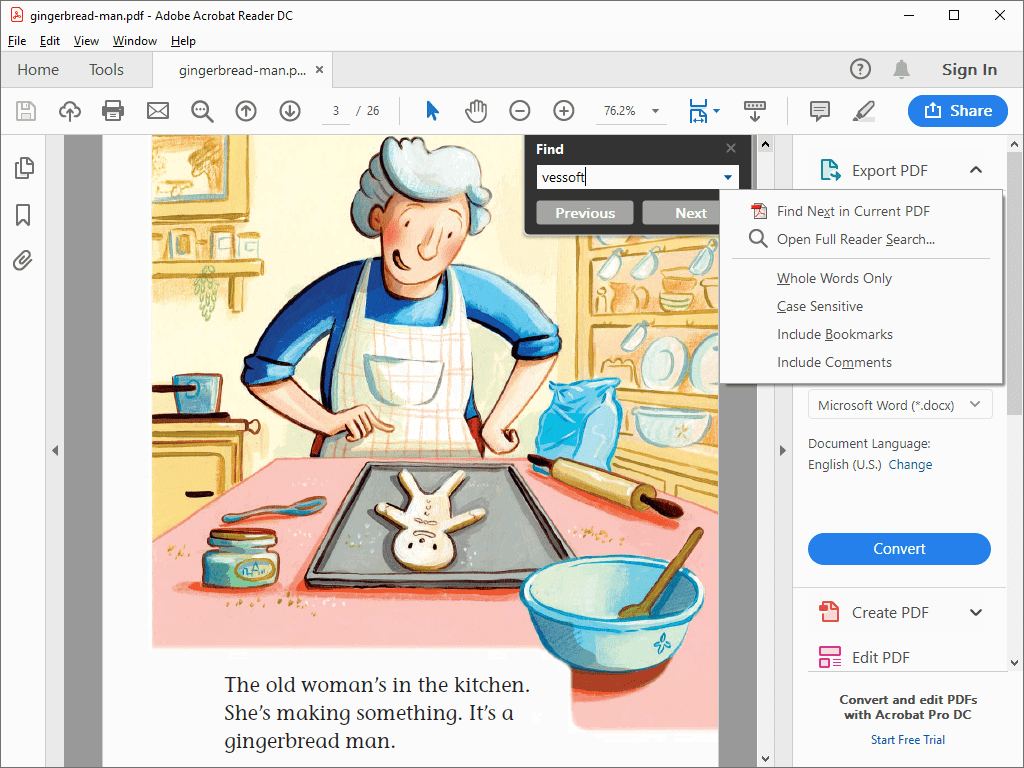Open the Help menu
The image size is (1024, 768).
tap(184, 40)
